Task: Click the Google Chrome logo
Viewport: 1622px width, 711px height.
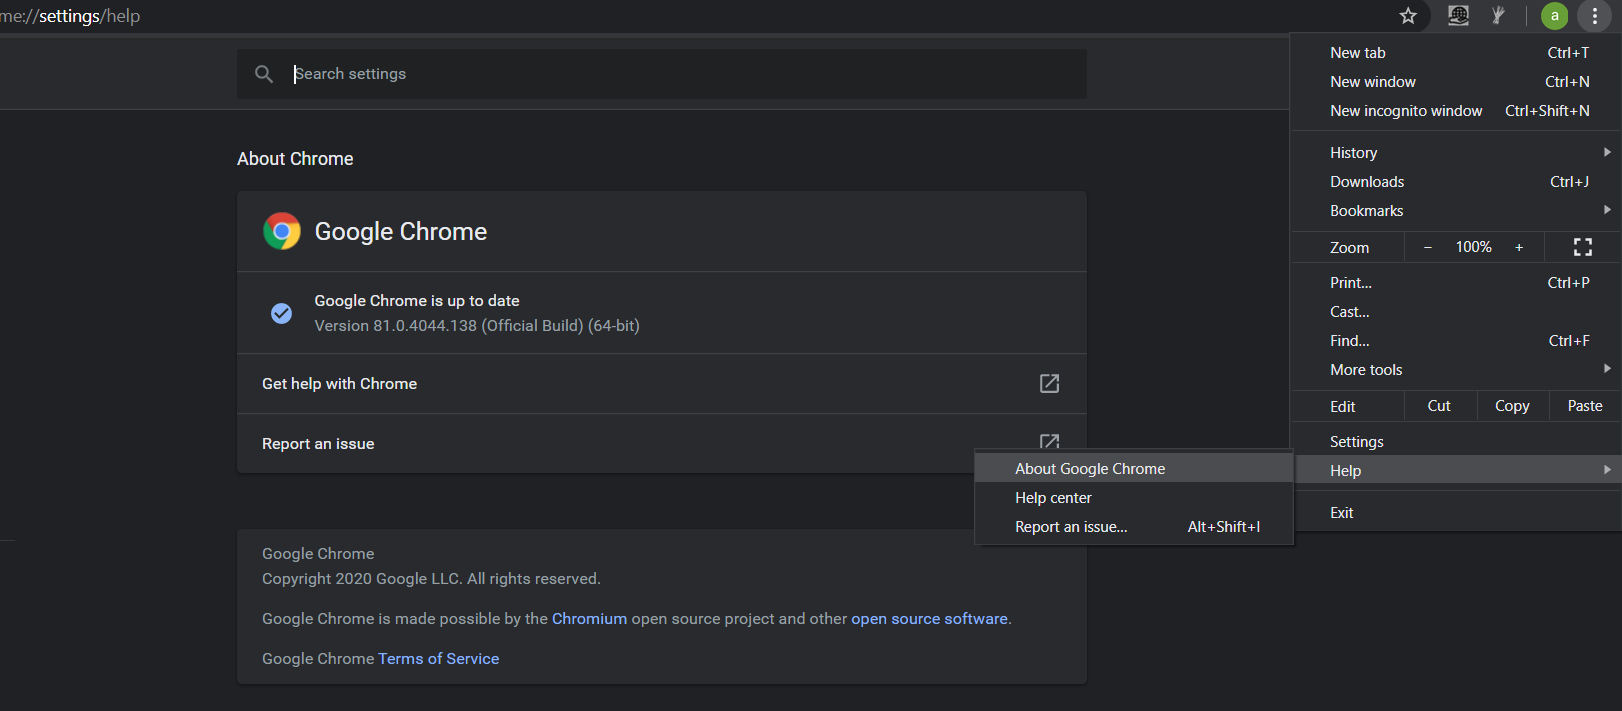Action: 282,231
